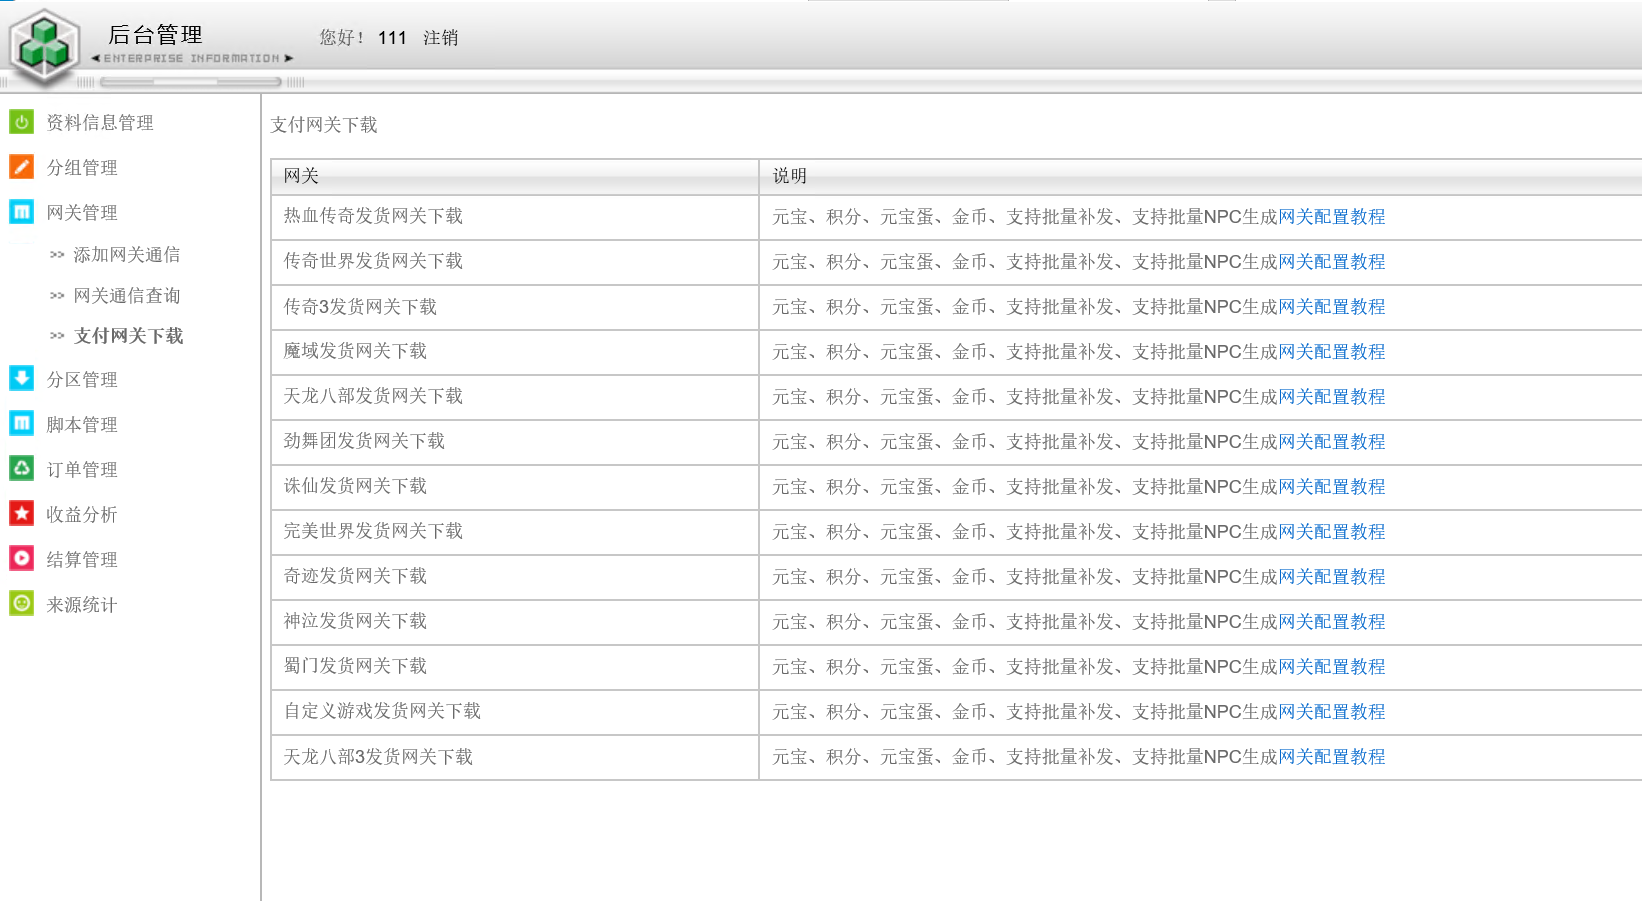The image size is (1642, 901).
Task: Select the 收益分析 star icon
Action: pyautogui.click(x=21, y=513)
